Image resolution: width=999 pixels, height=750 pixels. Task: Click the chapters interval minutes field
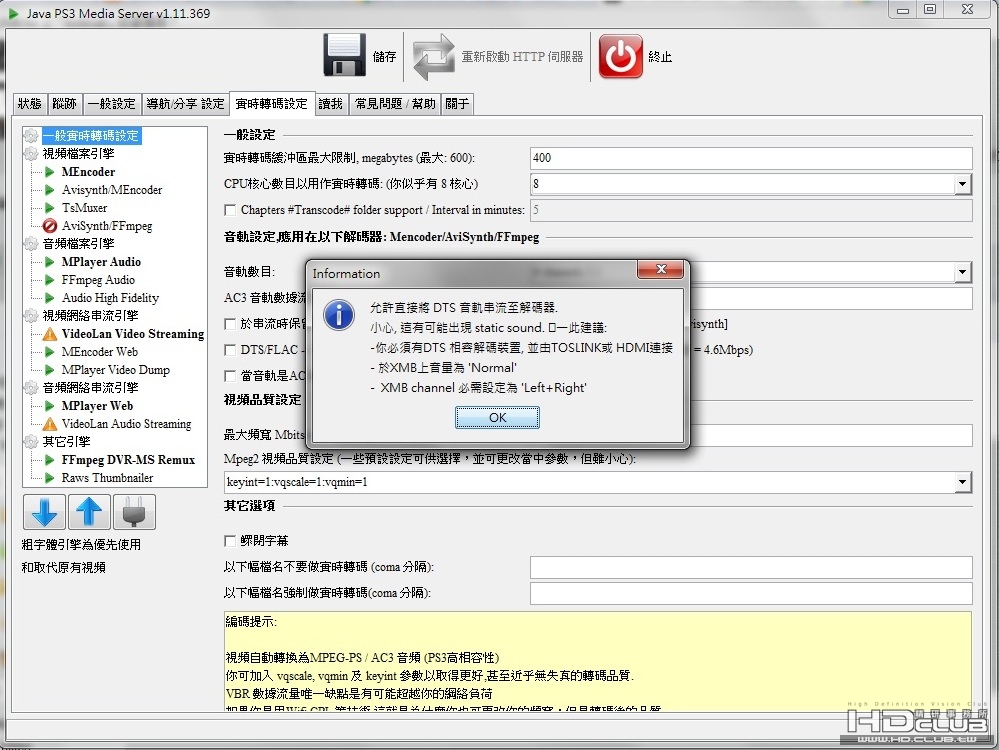pos(751,210)
